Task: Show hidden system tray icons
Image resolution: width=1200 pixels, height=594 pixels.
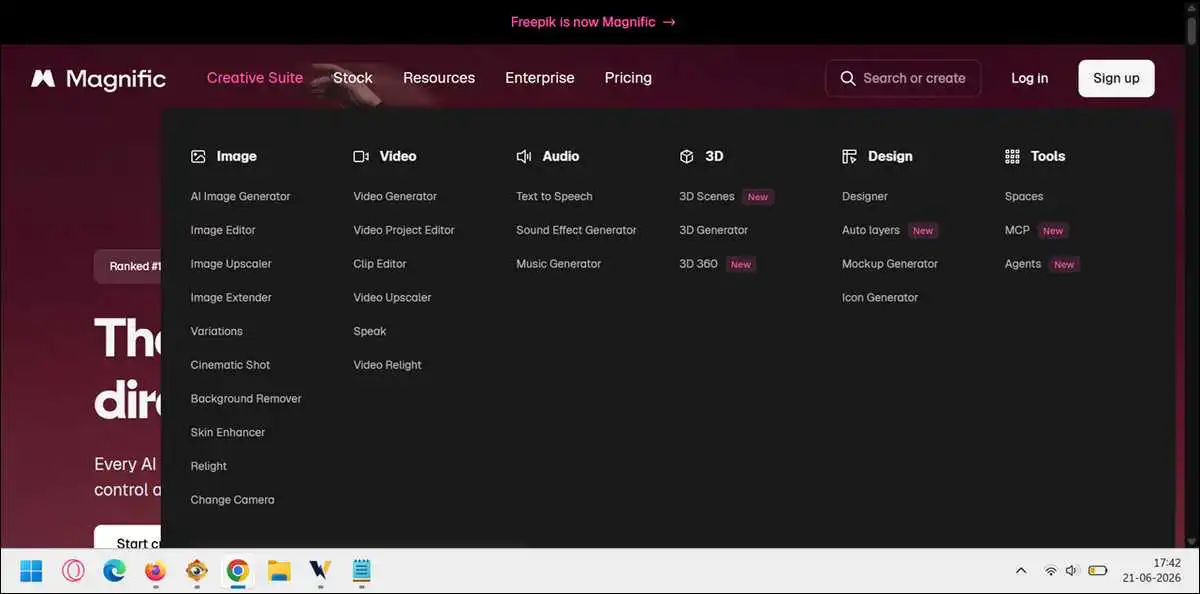Action: pyautogui.click(x=1021, y=571)
